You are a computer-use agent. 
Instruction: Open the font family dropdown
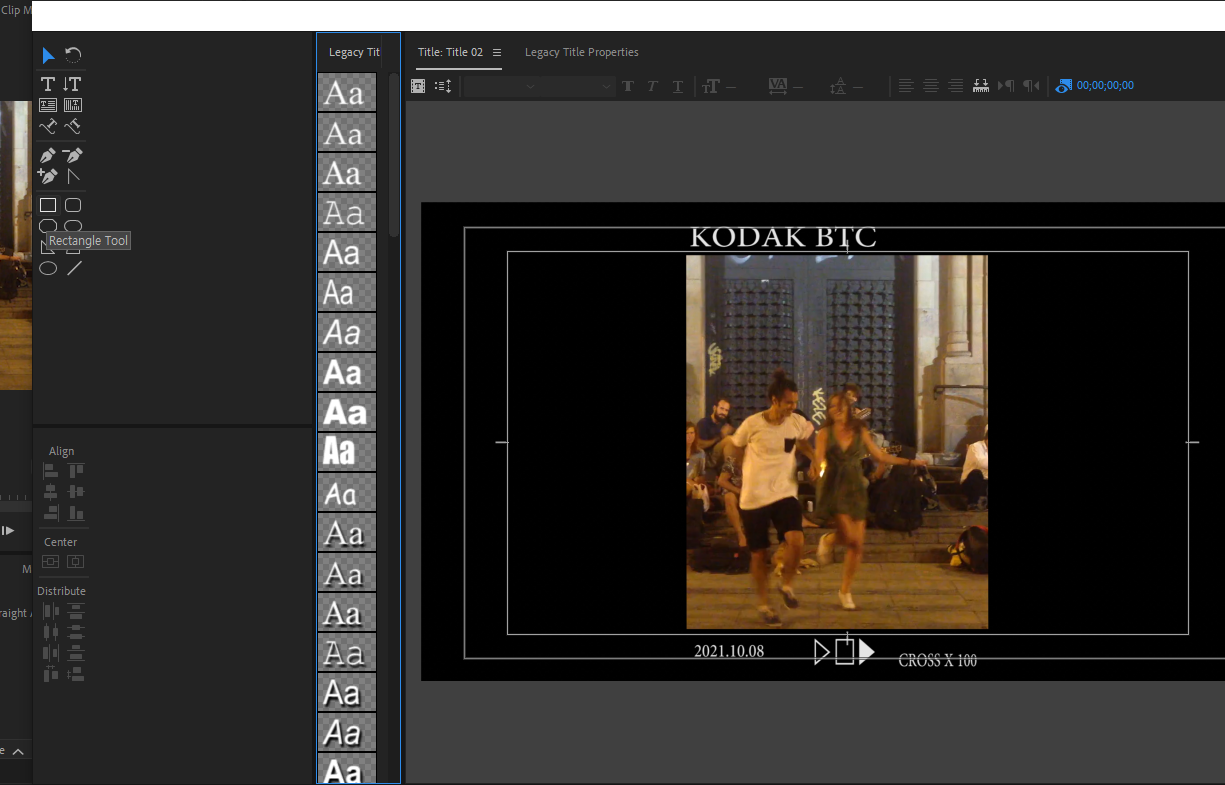(x=501, y=86)
